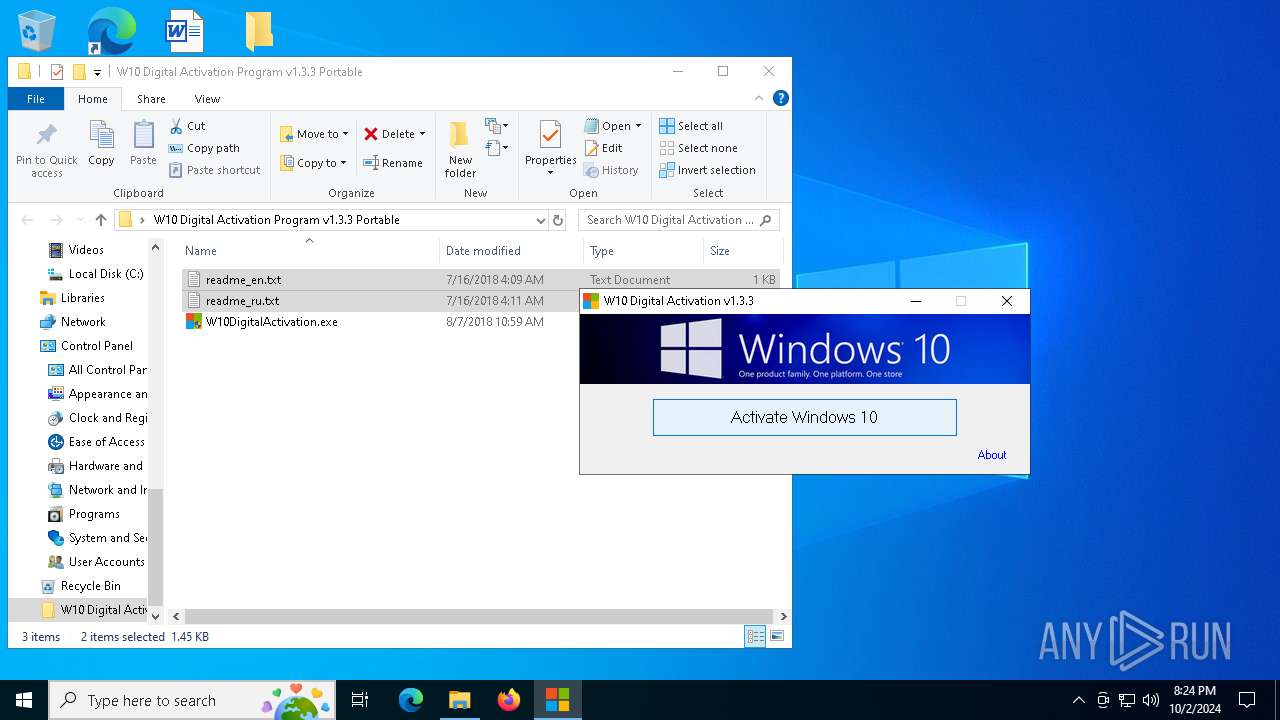Select Control Panel in navigation pane

[x=96, y=346]
